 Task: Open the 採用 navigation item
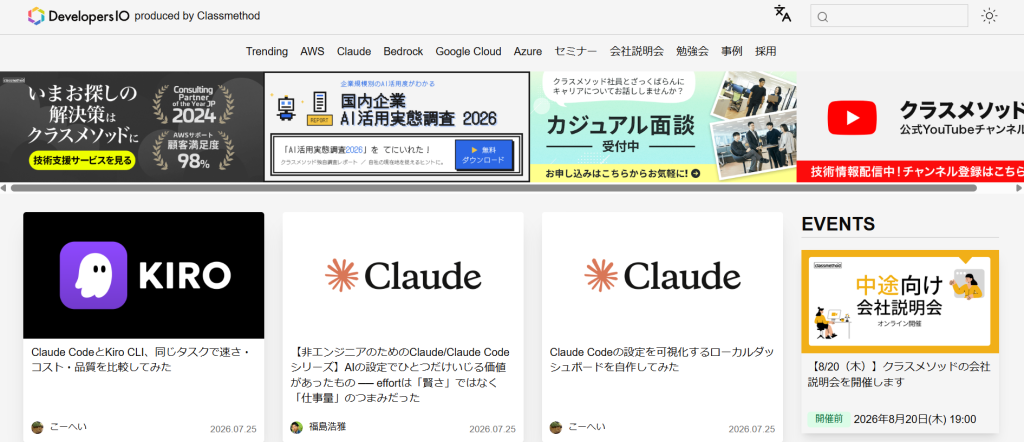point(765,52)
